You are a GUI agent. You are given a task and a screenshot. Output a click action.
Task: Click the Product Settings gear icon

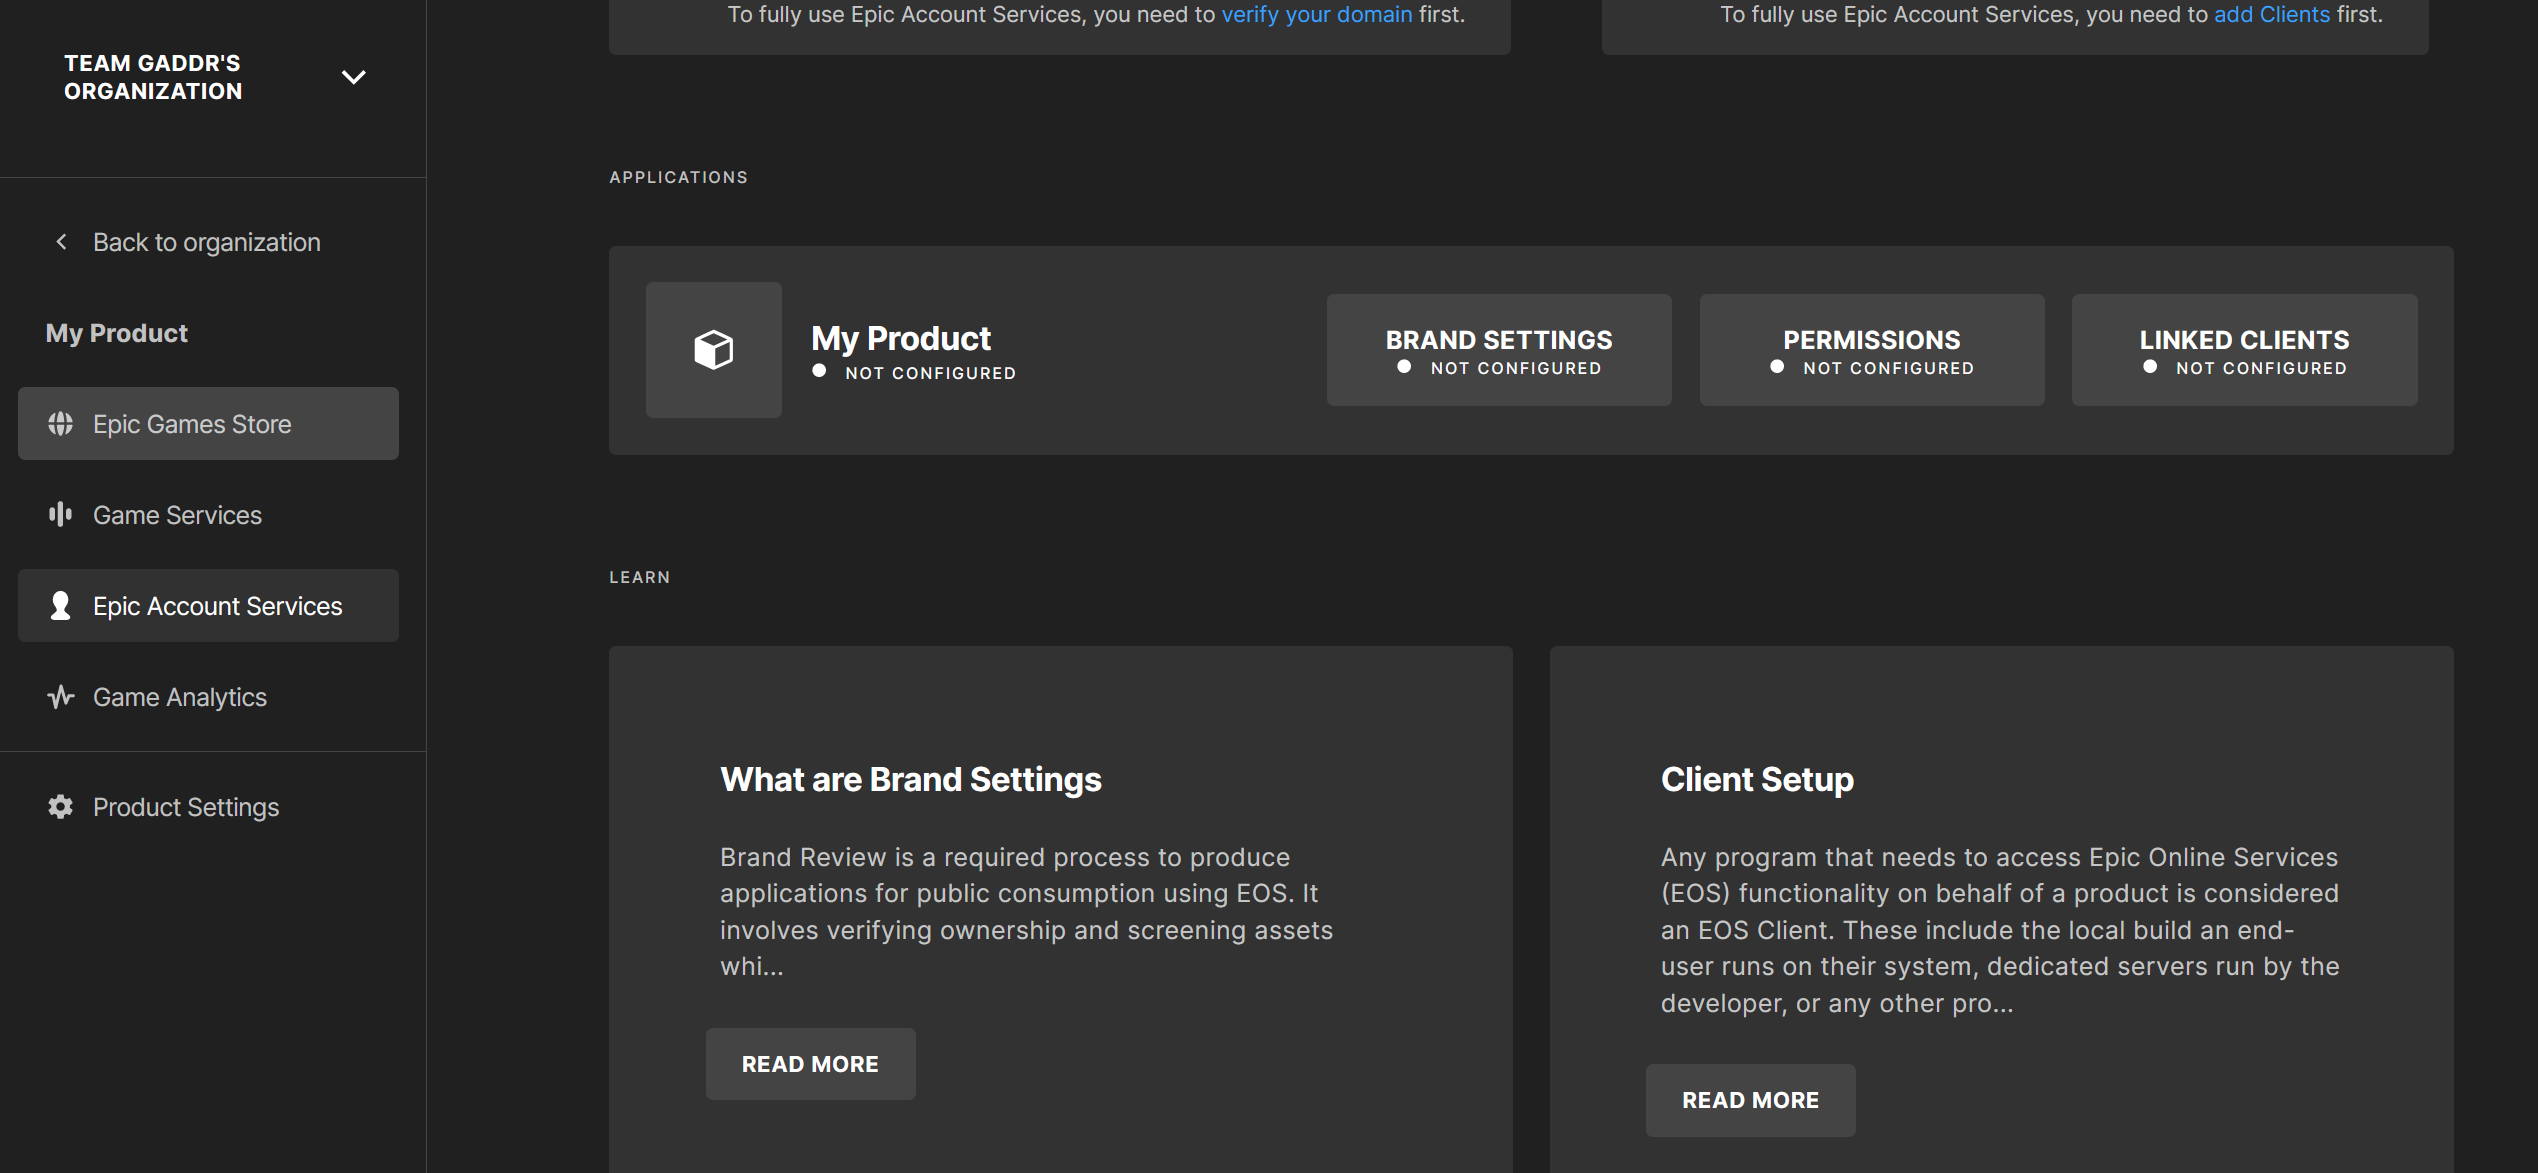tap(60, 807)
